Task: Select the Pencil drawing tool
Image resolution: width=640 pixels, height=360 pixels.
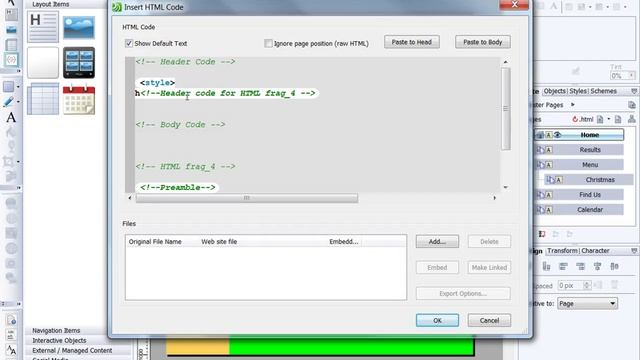Action: (x=8, y=102)
